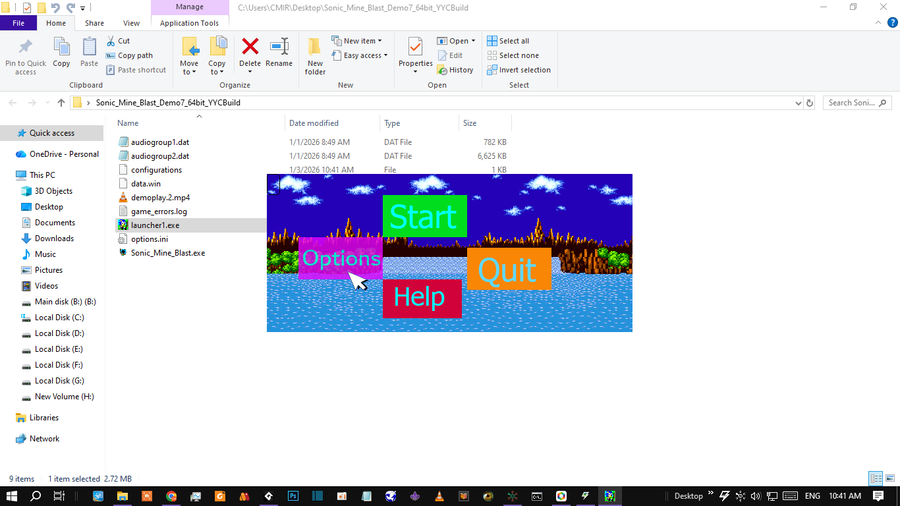The height and width of the screenshot is (506, 900).
Task: Open the File tab
Action: 18,23
